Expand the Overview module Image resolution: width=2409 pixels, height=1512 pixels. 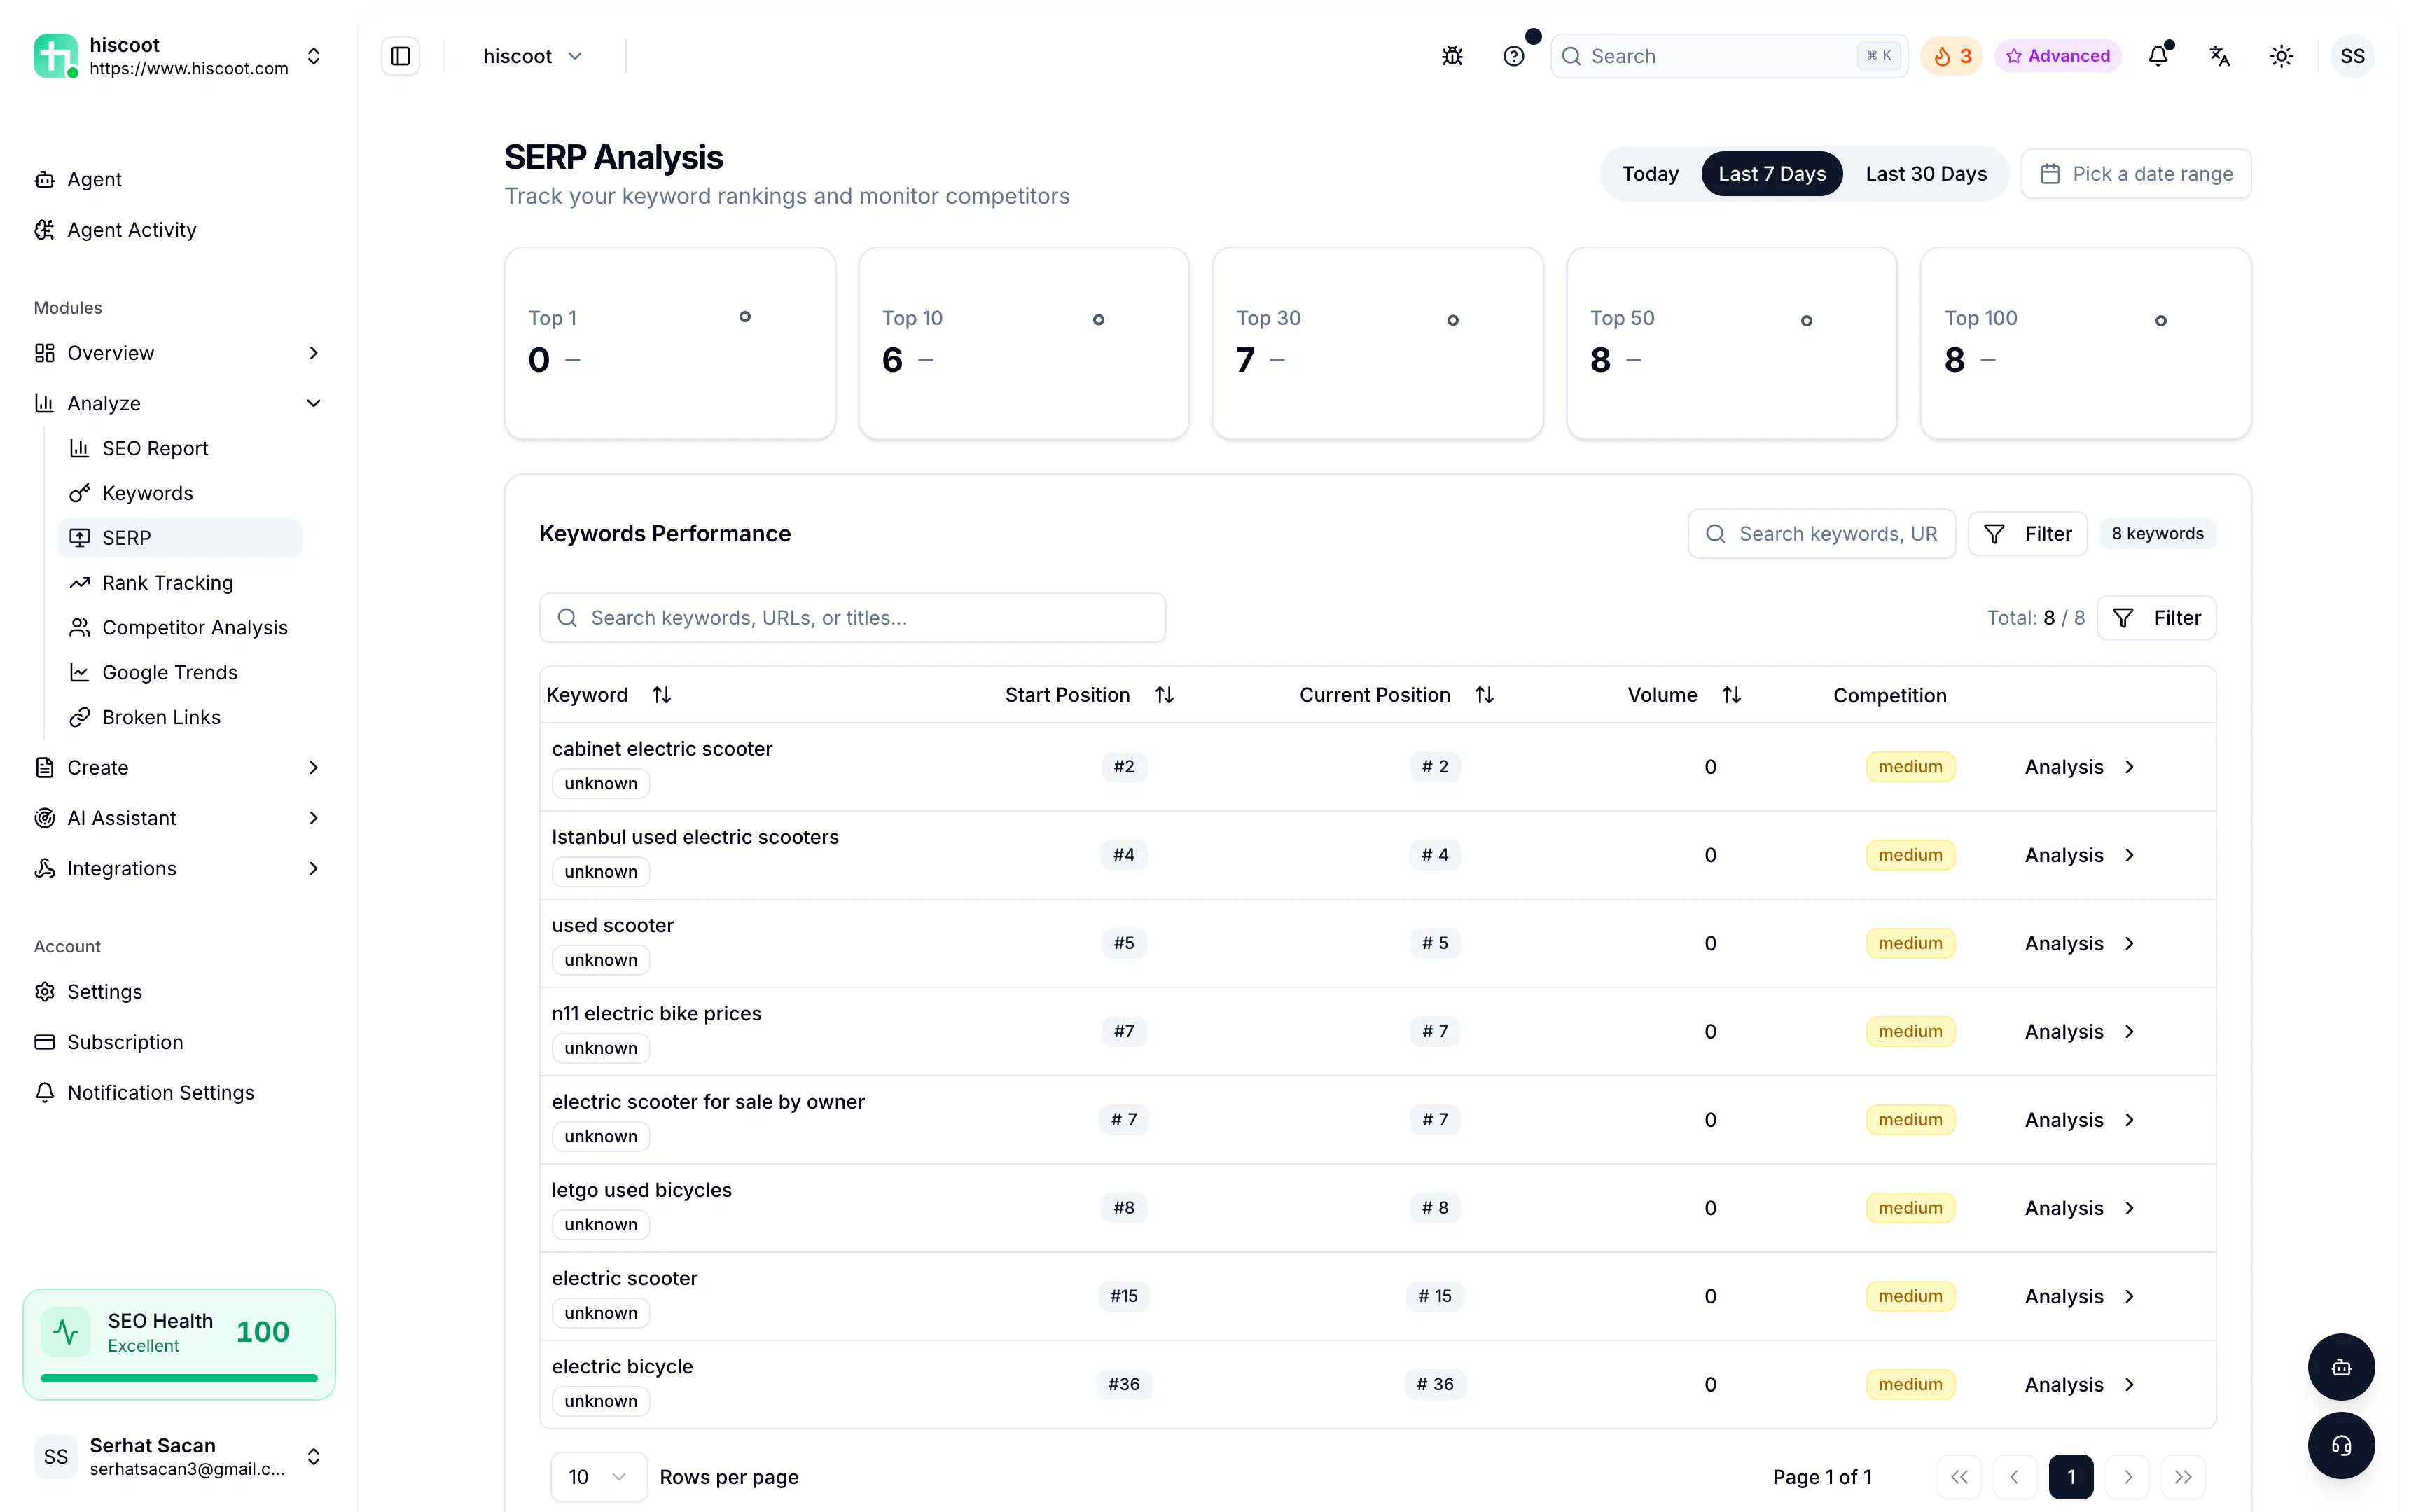(178, 353)
